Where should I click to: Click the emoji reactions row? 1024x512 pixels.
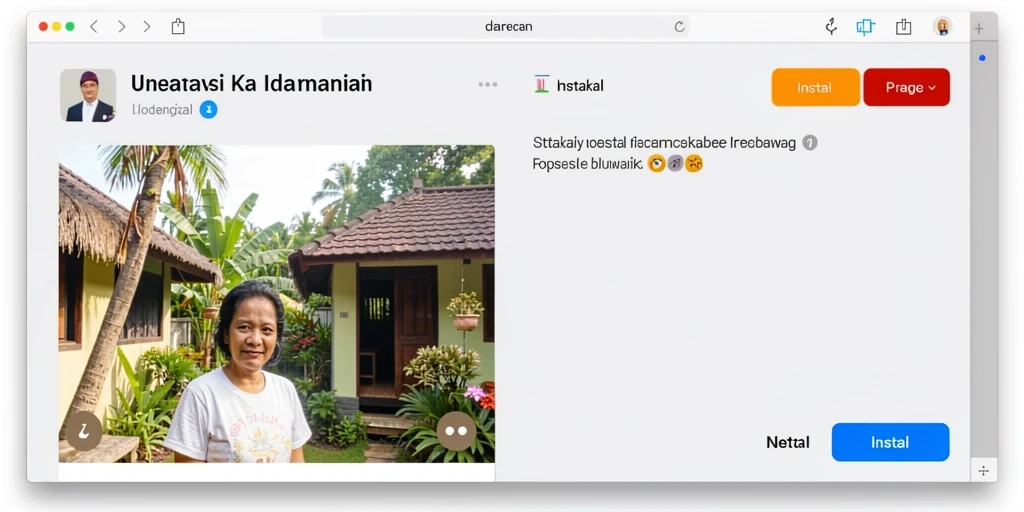pos(675,163)
